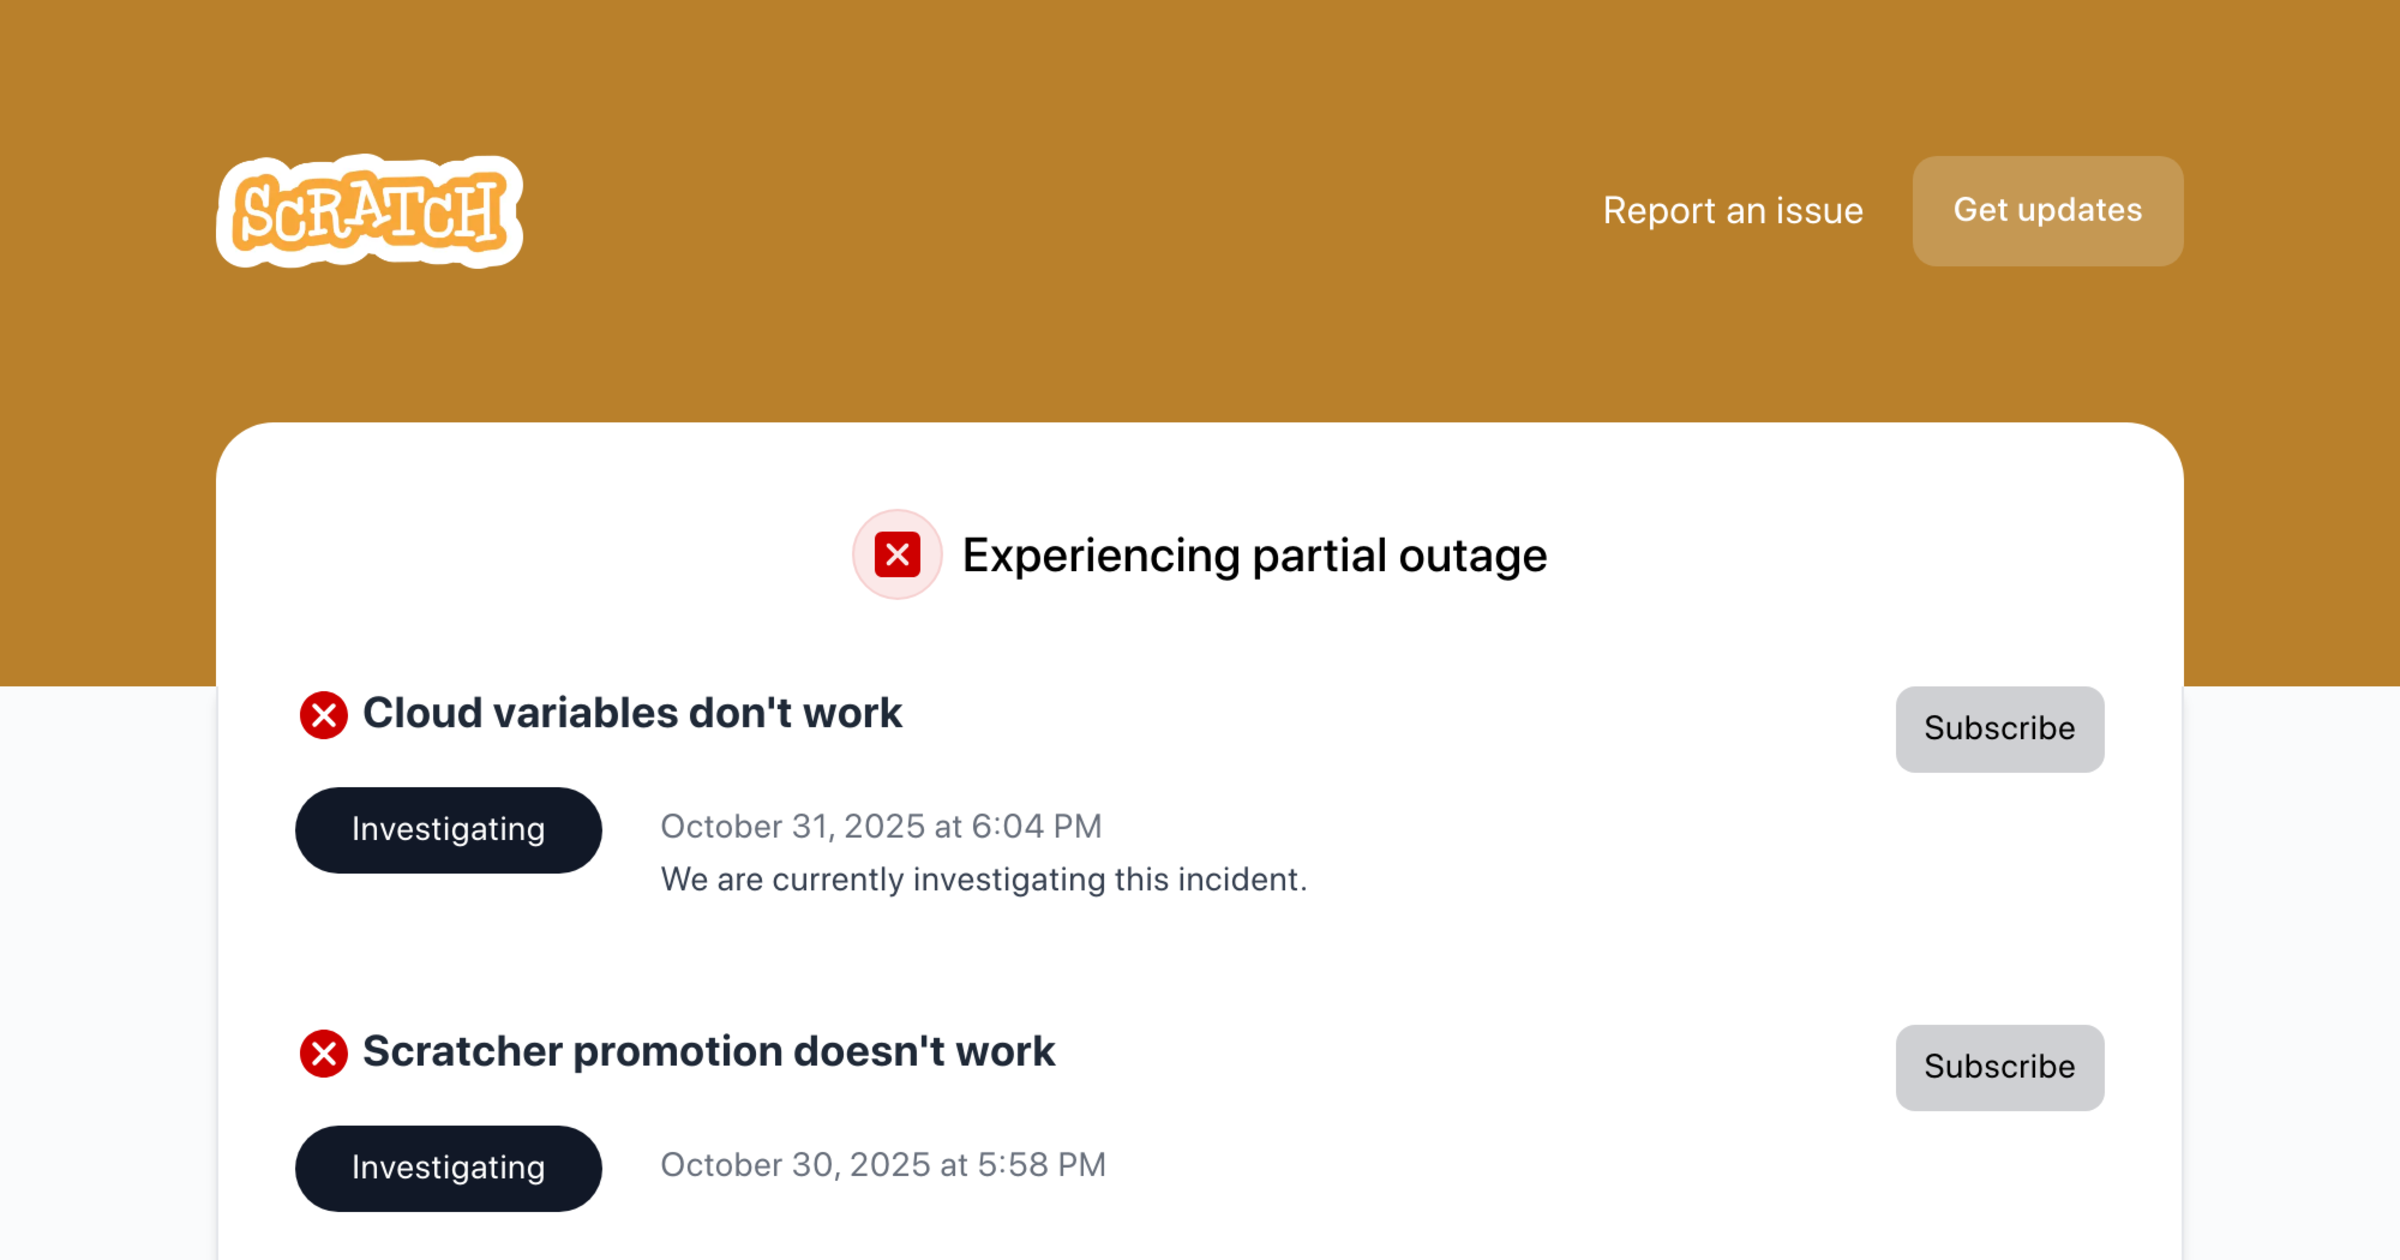The height and width of the screenshot is (1260, 2400).
Task: Click Investigating badge under Cloud variables
Action: click(448, 830)
